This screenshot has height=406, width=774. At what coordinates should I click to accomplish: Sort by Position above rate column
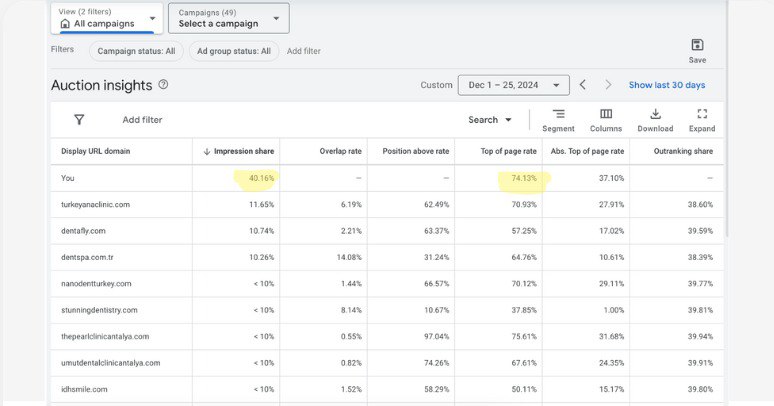(416, 151)
